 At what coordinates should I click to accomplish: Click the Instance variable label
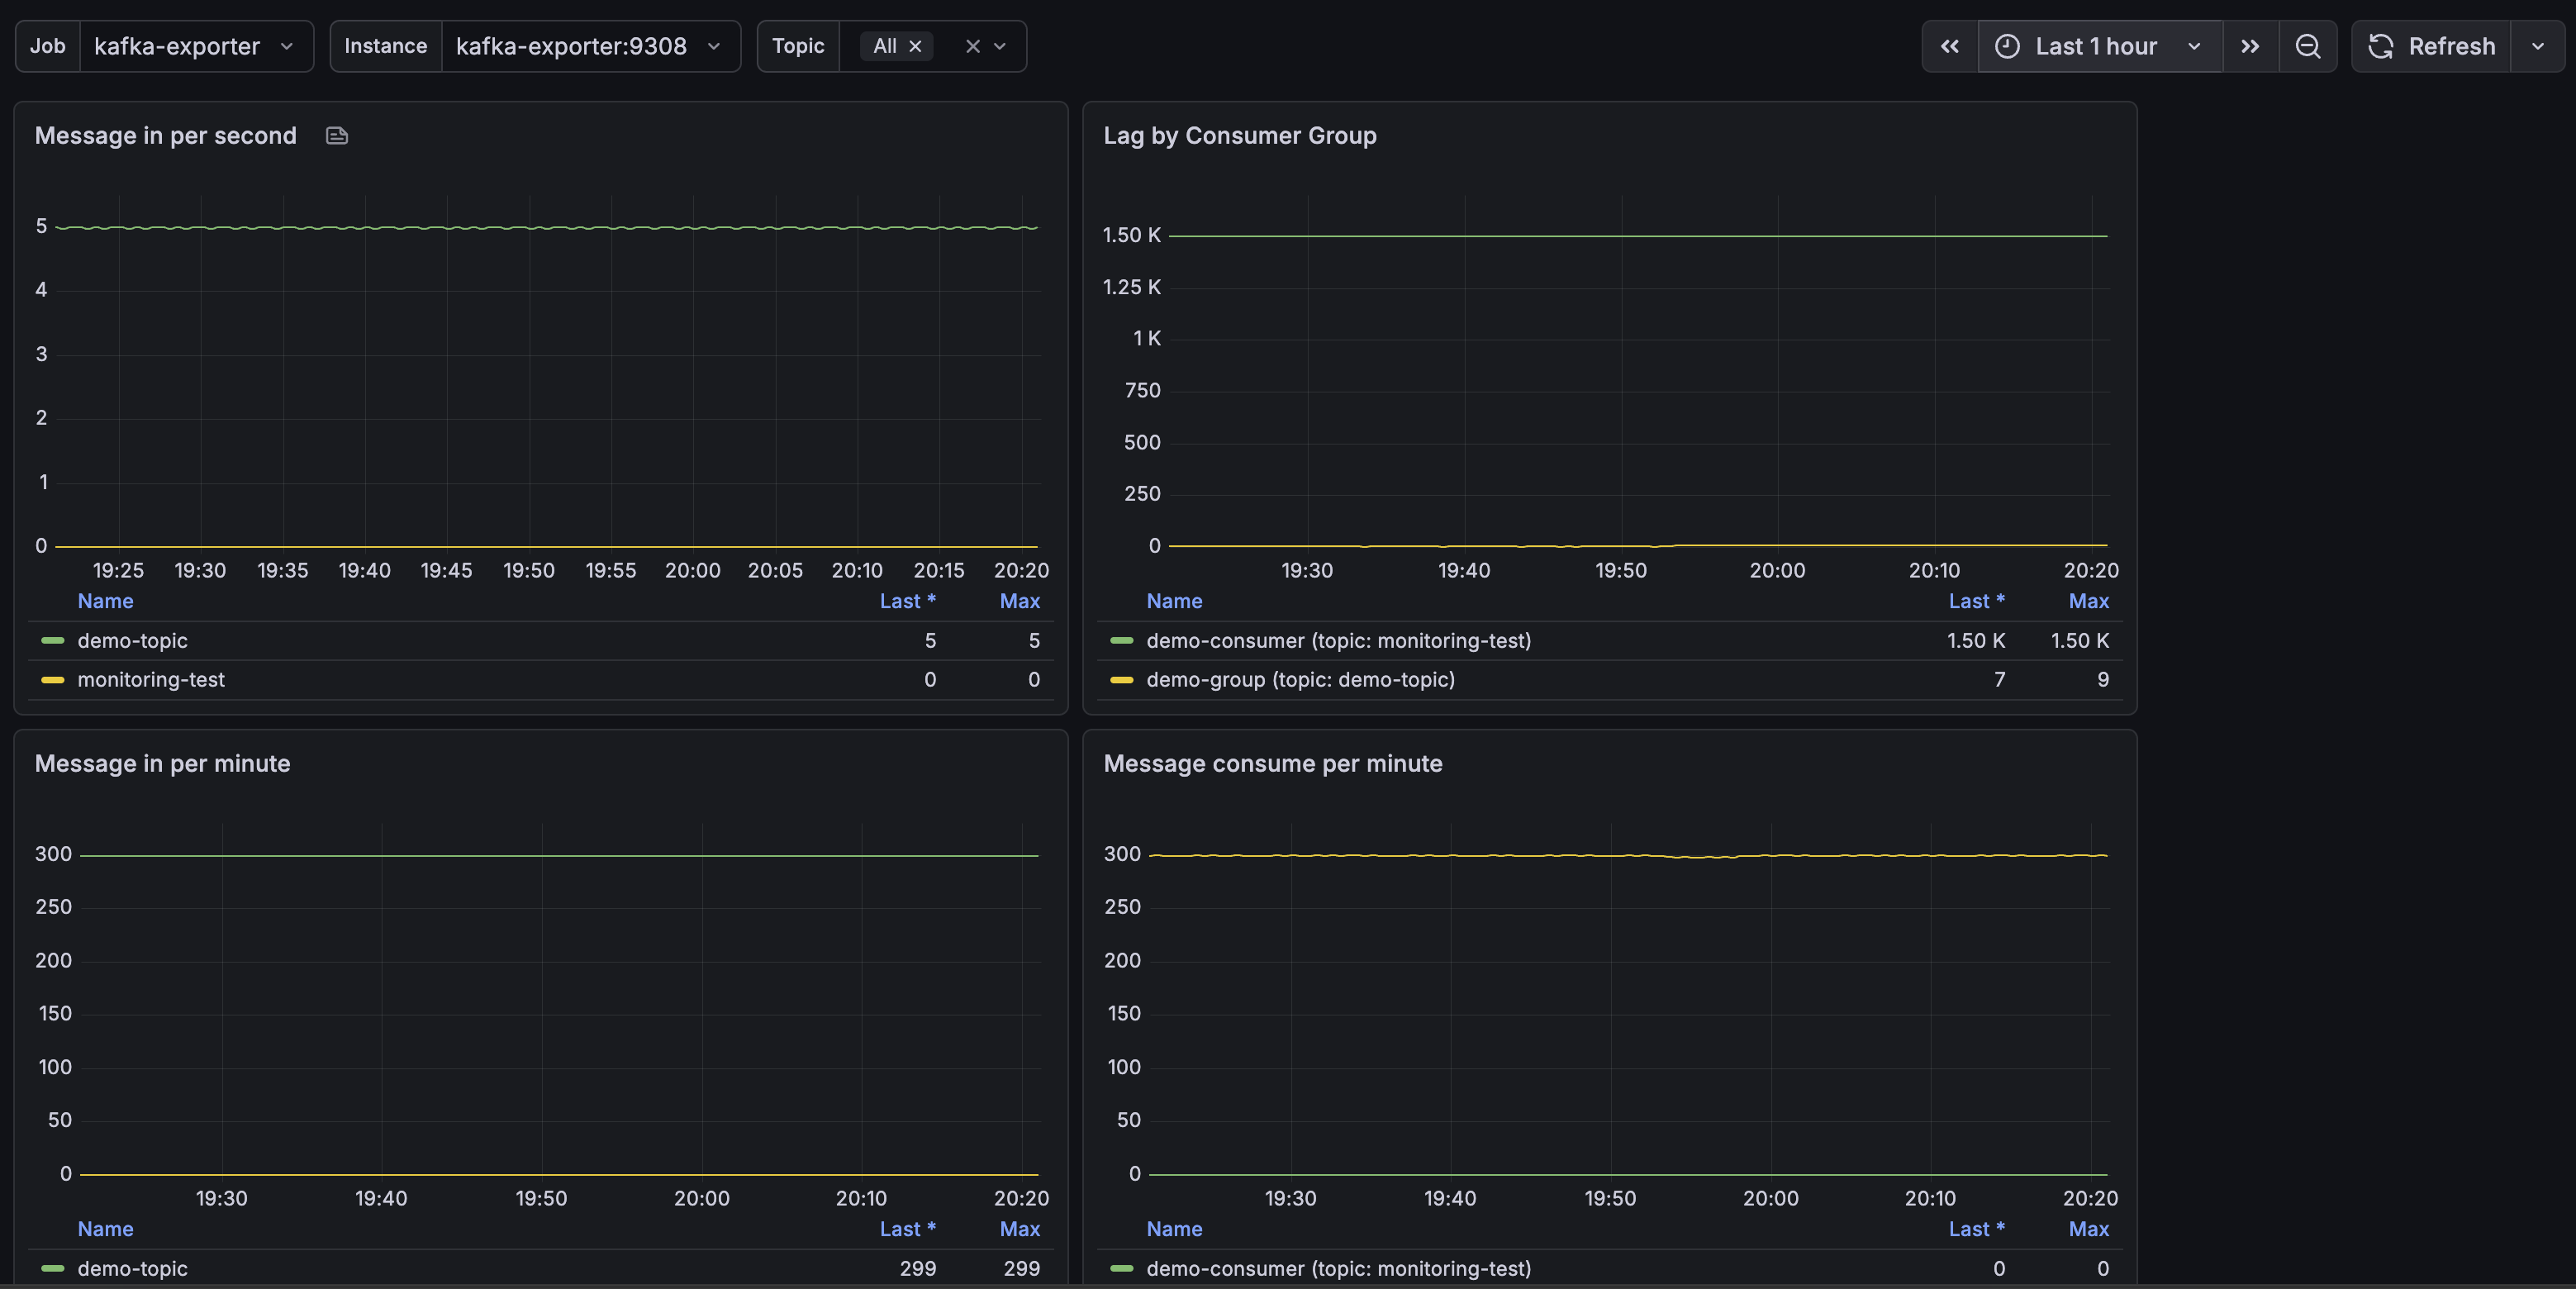click(386, 46)
